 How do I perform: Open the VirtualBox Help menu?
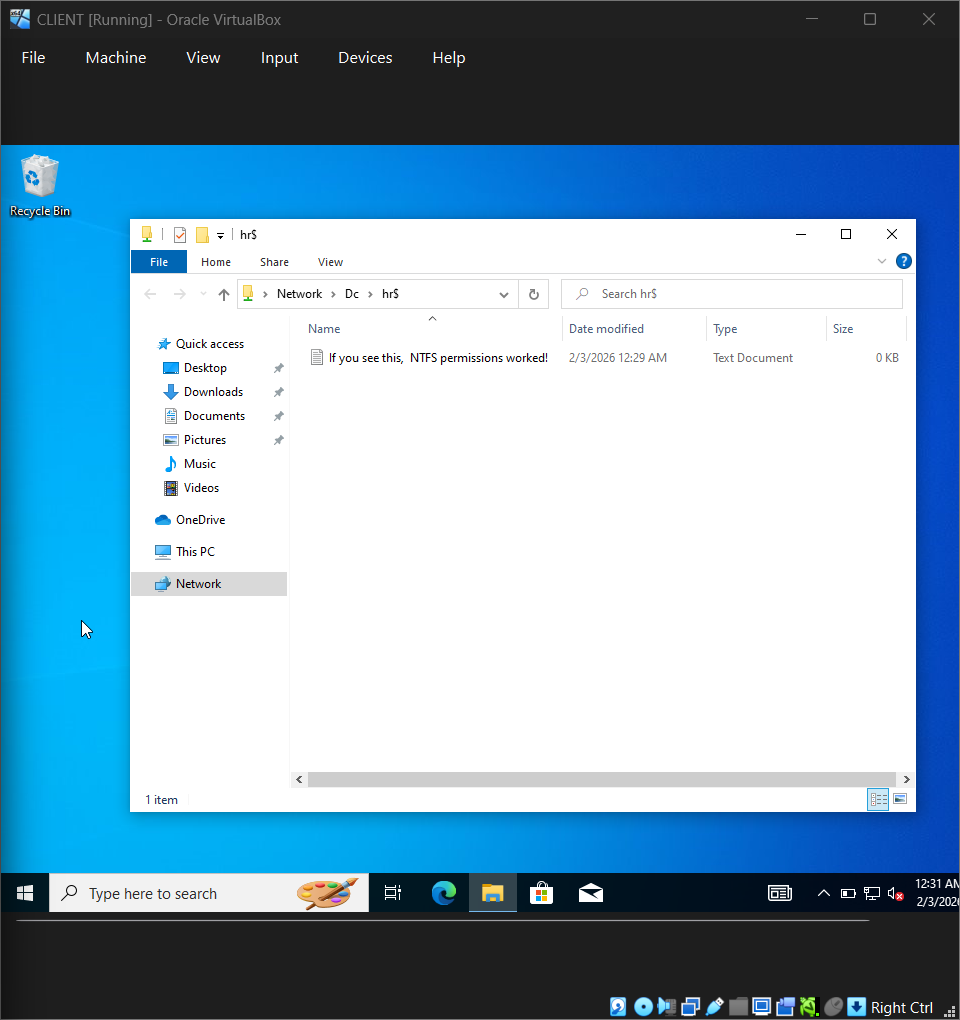[449, 58]
